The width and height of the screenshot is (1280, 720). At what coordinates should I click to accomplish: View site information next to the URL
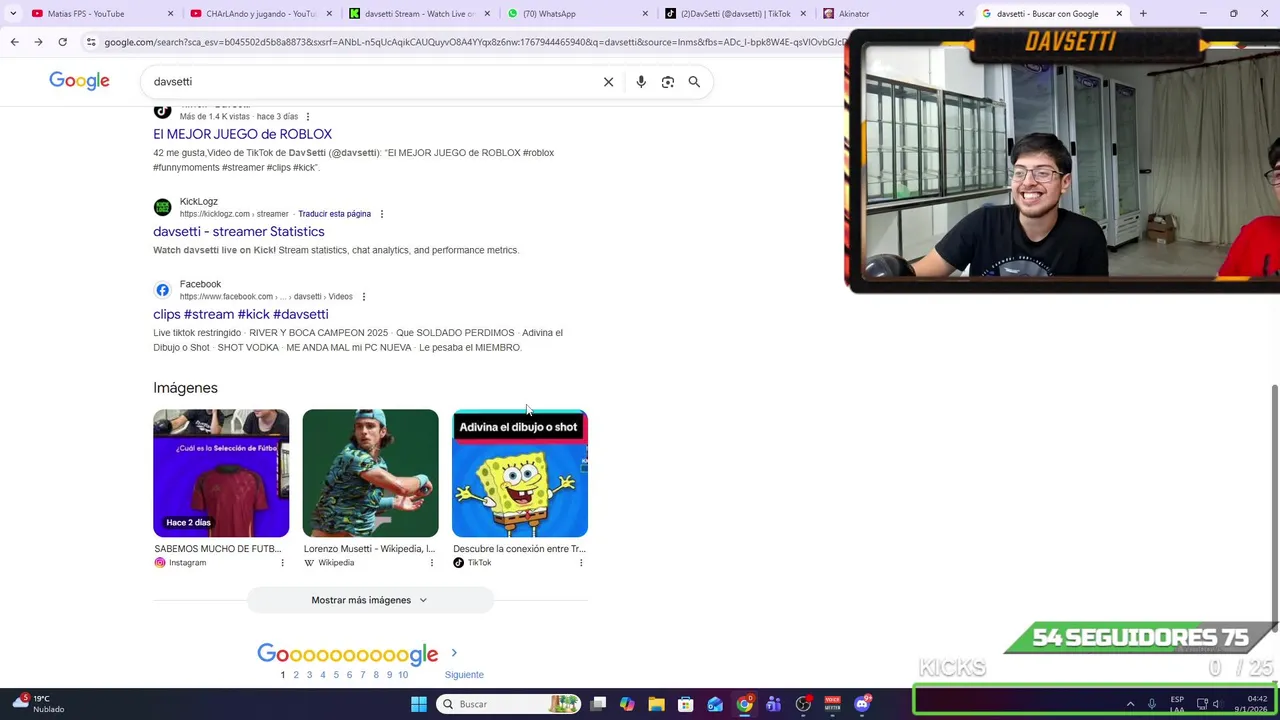tap(91, 42)
